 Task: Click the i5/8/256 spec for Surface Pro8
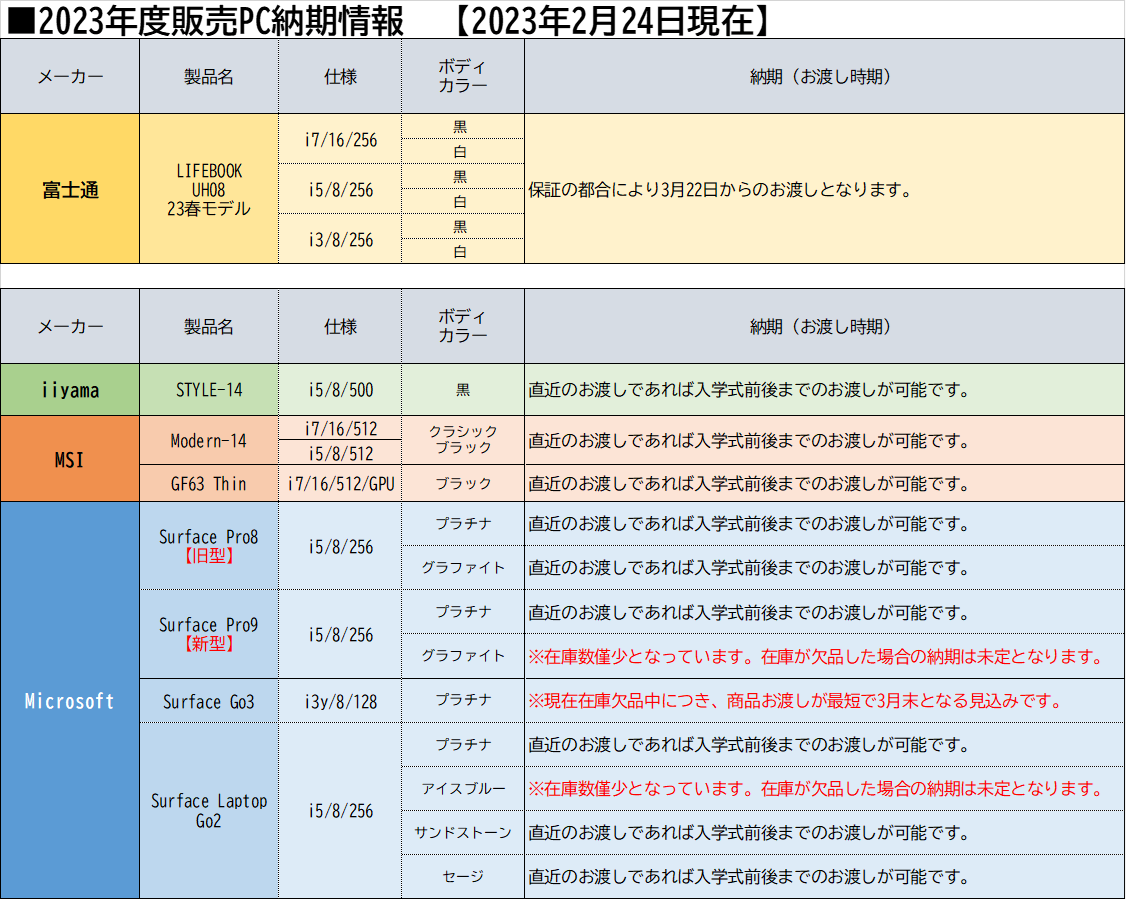point(340,546)
